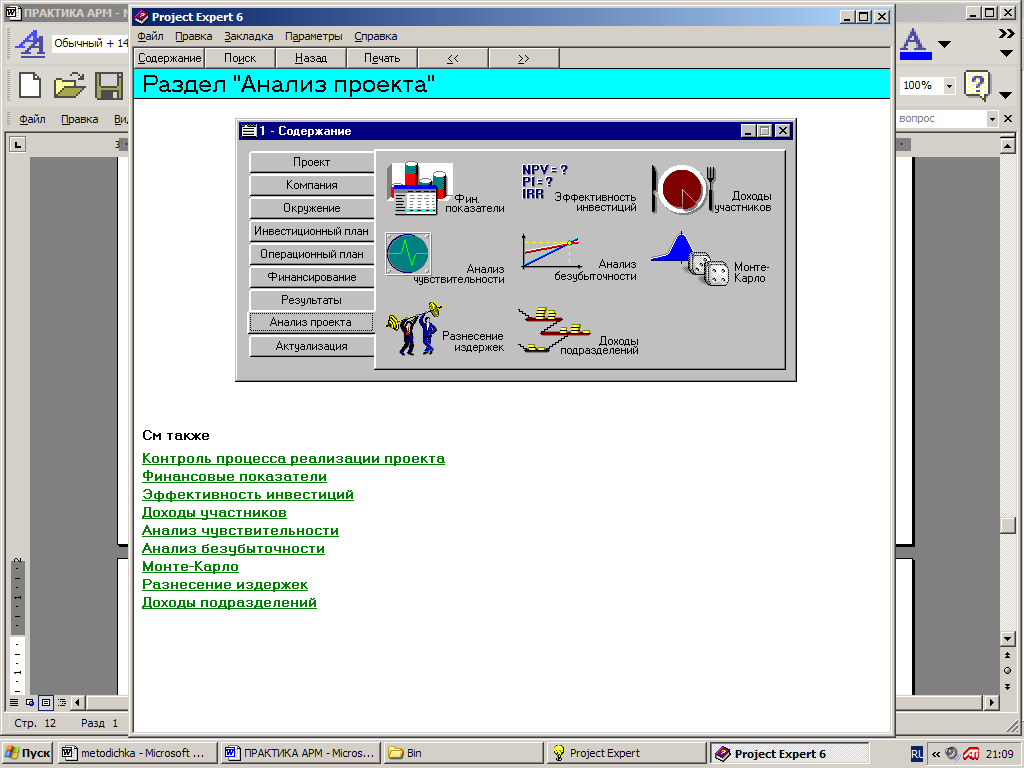The image size is (1024, 768).
Task: Click the Word help question mark icon
Action: click(977, 86)
